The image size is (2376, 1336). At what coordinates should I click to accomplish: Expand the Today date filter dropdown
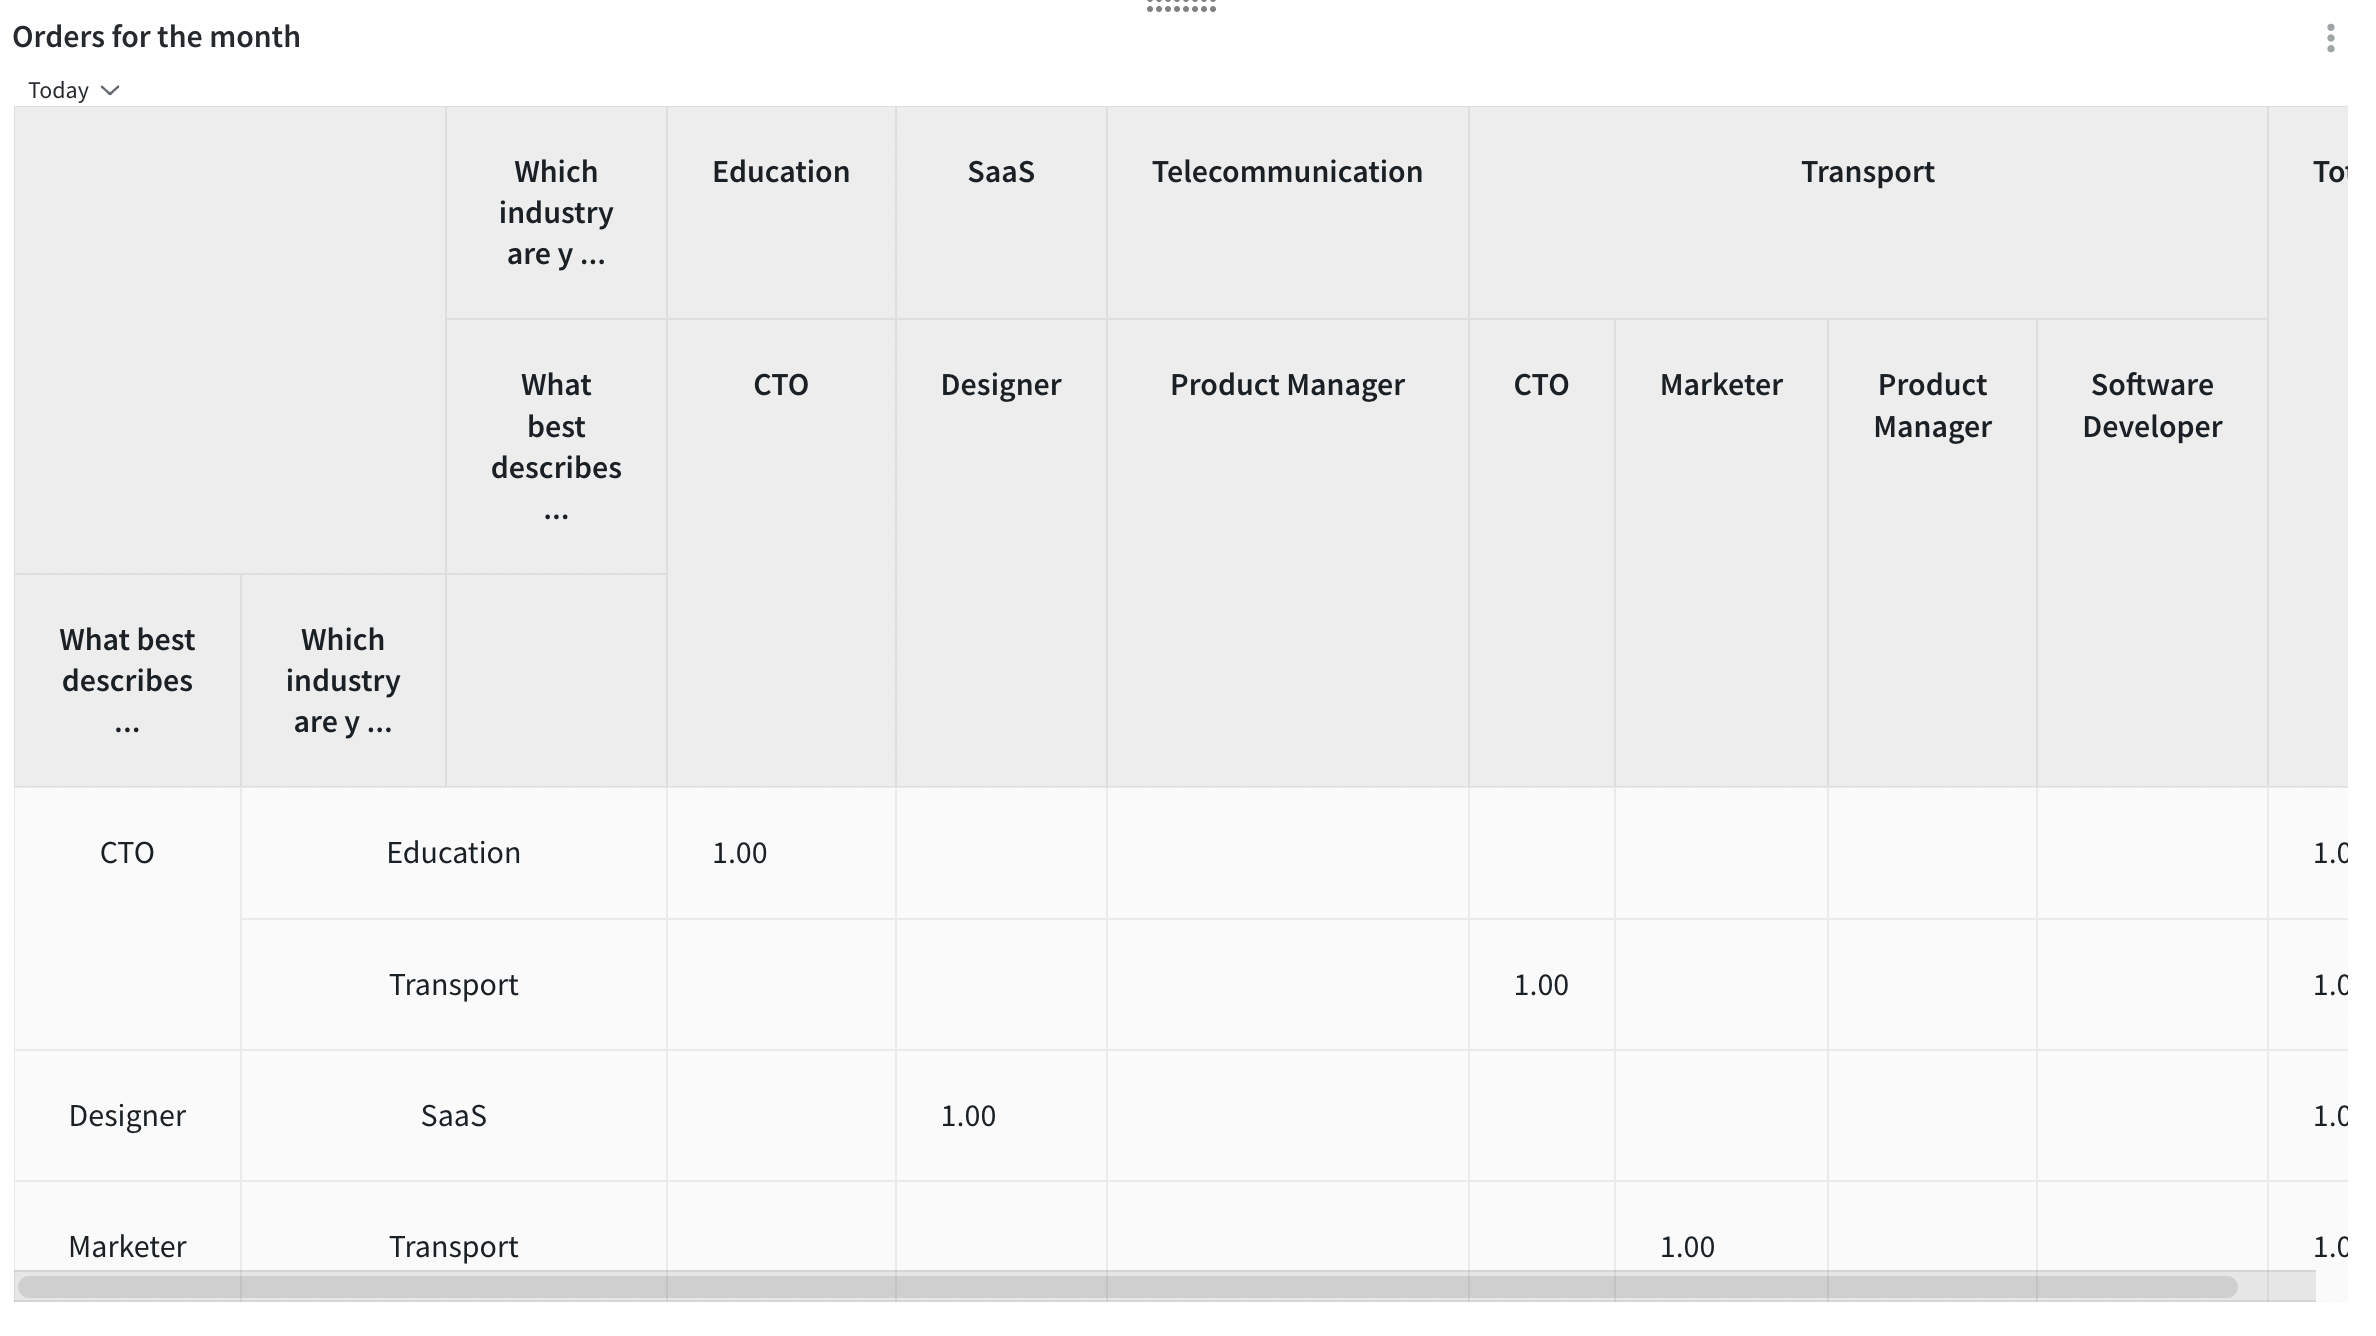pos(59,90)
